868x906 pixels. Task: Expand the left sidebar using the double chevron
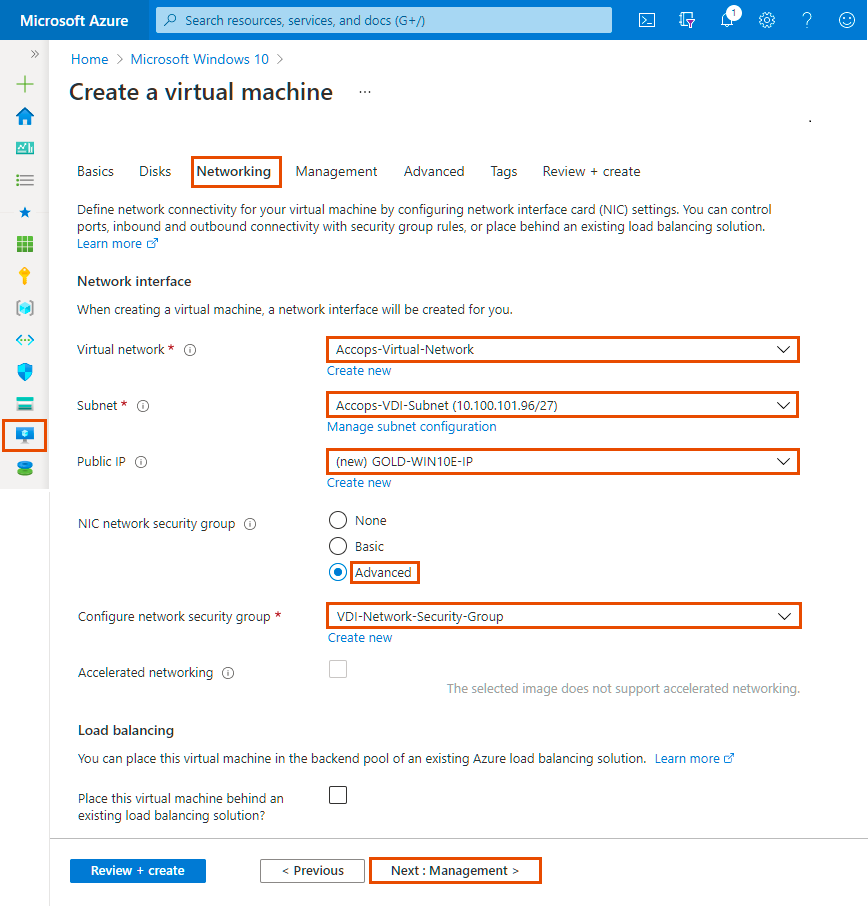pyautogui.click(x=35, y=54)
